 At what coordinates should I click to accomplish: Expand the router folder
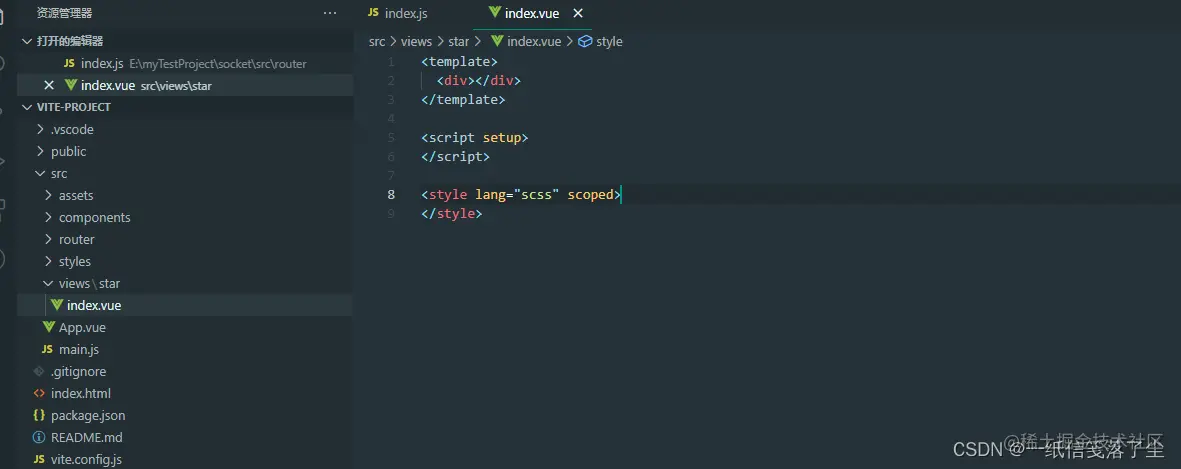pyautogui.click(x=48, y=239)
